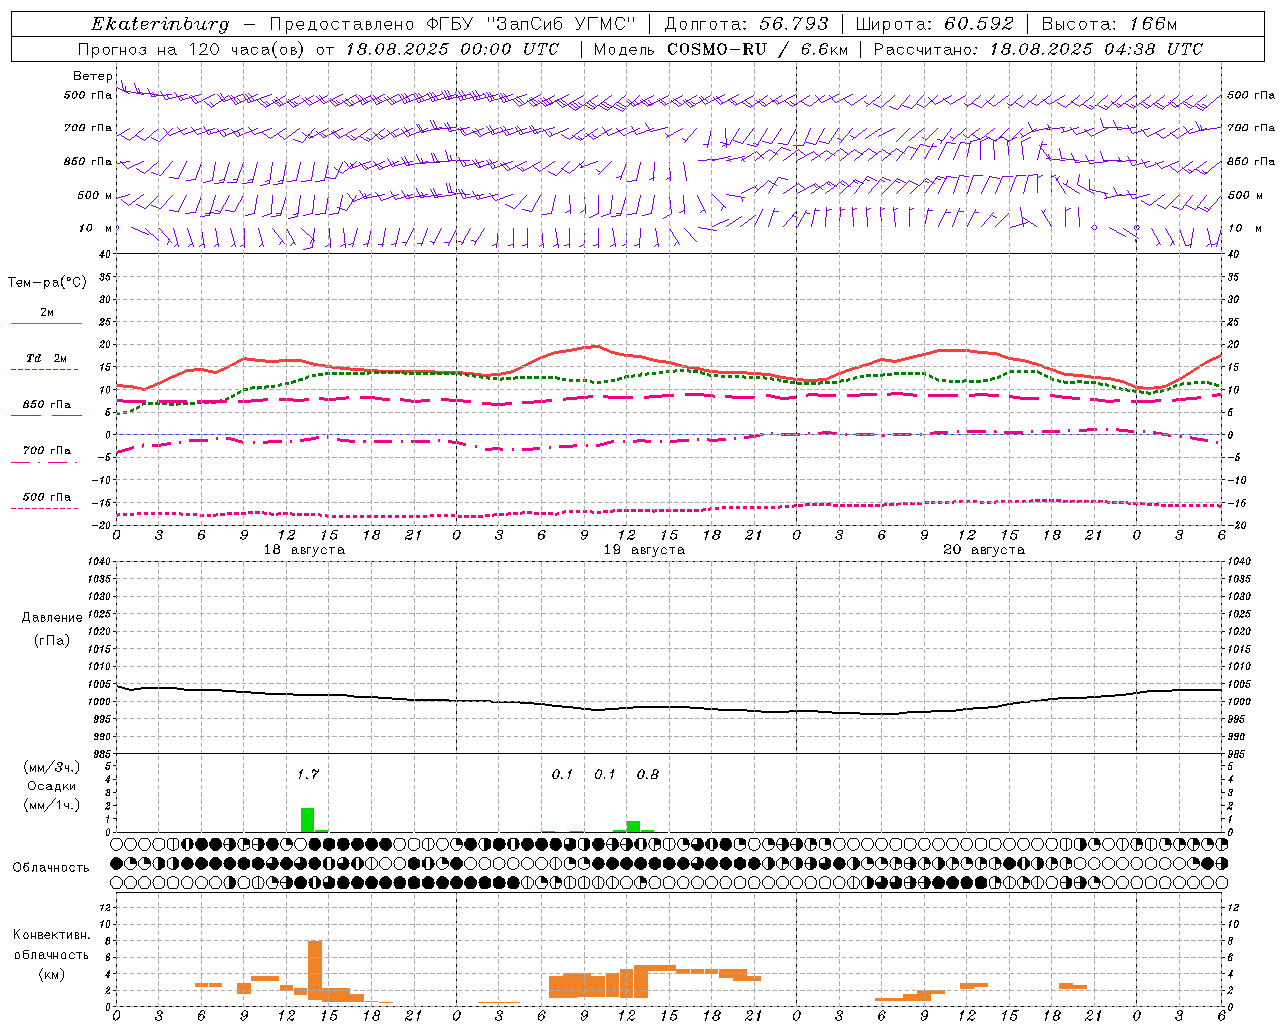Click the 1.7 precipitation amount value

coord(308,774)
